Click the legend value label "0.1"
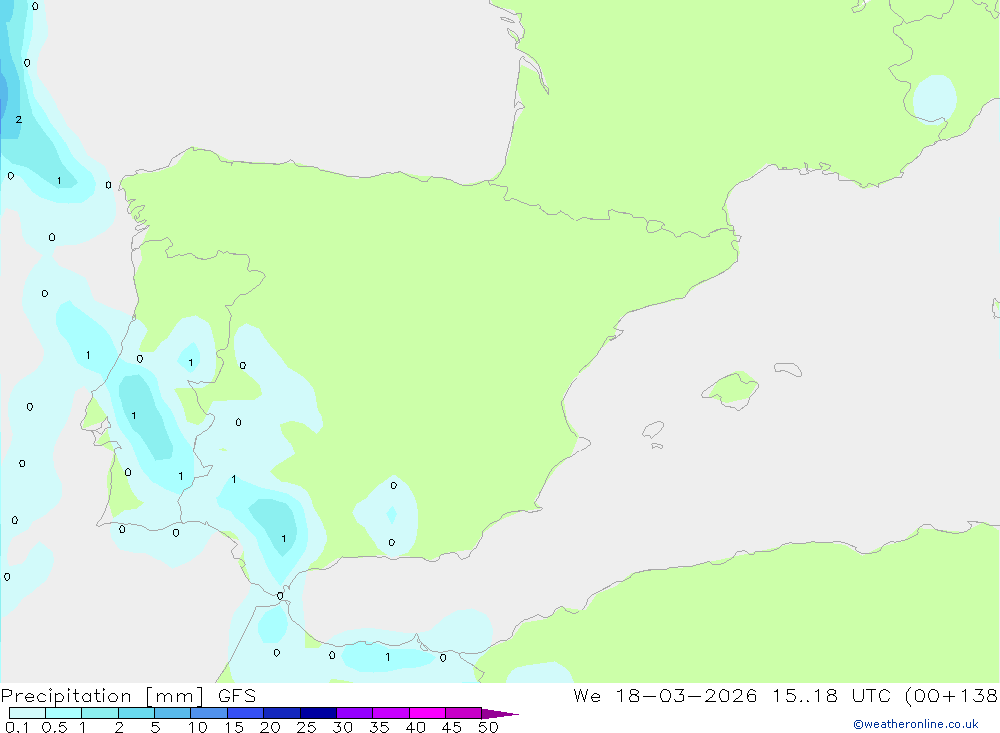The width and height of the screenshot is (1000, 733). coord(17,727)
